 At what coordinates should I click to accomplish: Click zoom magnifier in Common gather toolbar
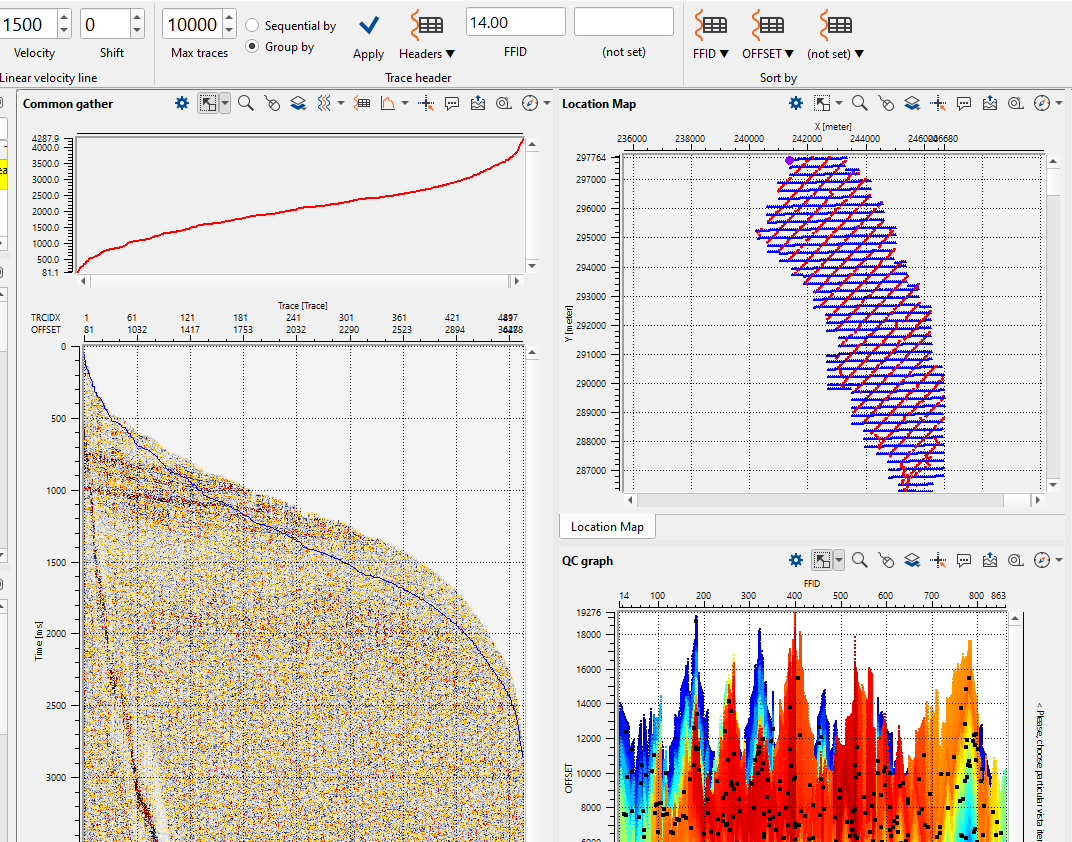coord(245,103)
